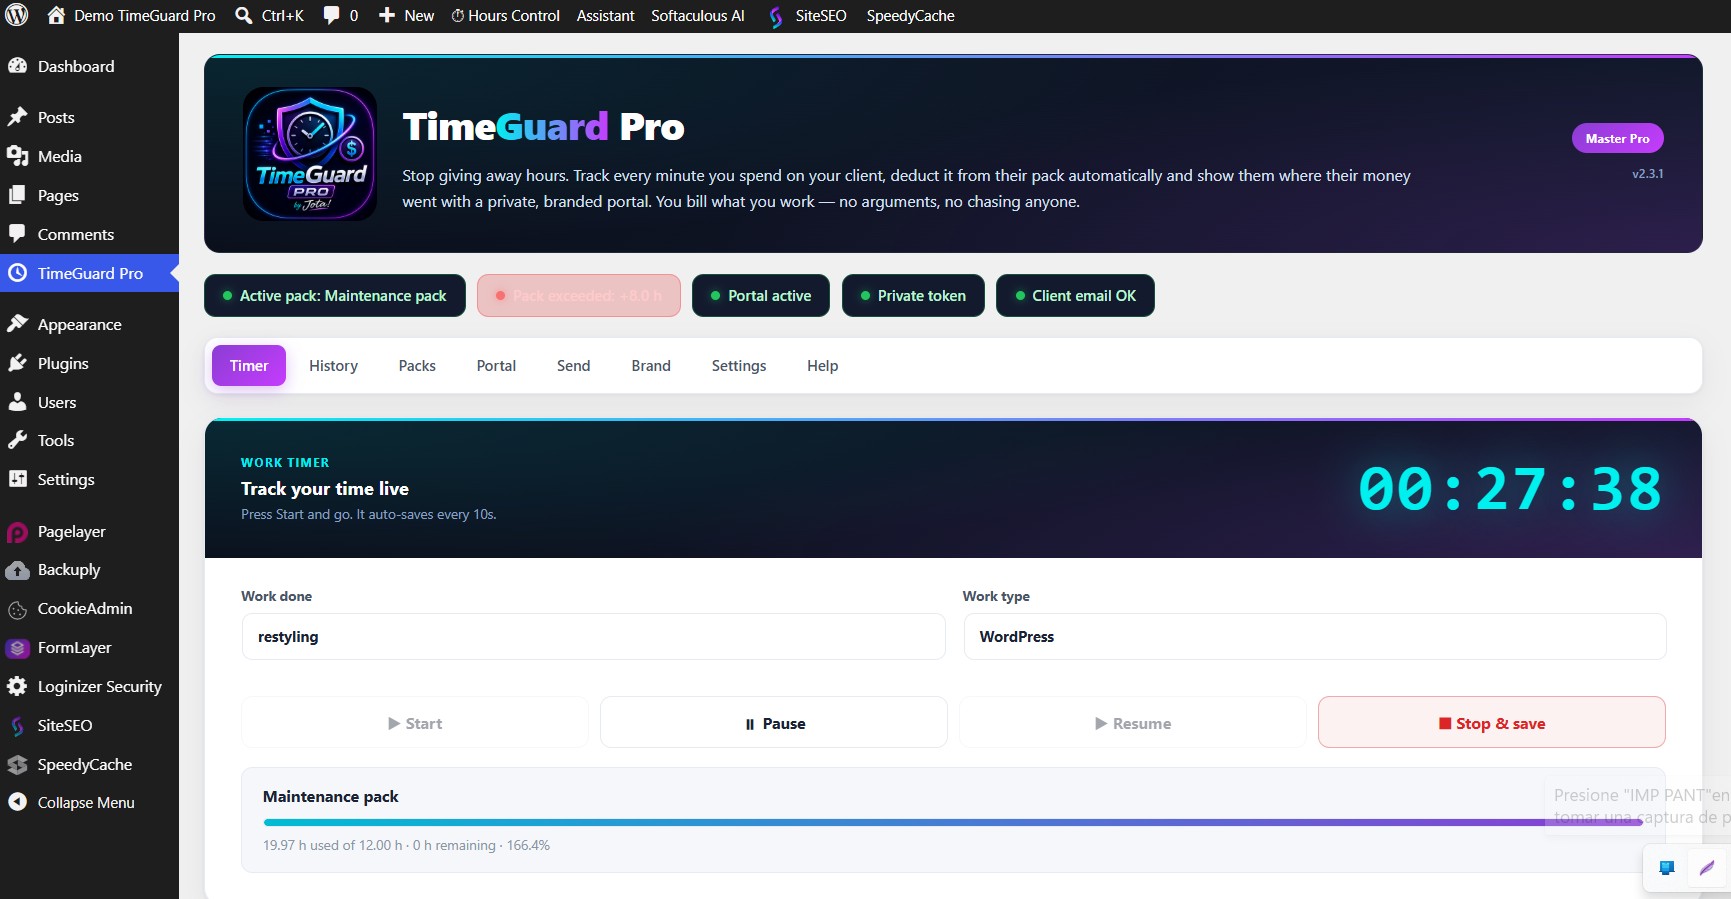
Task: Switch to the Timer tab
Action: [x=249, y=366]
